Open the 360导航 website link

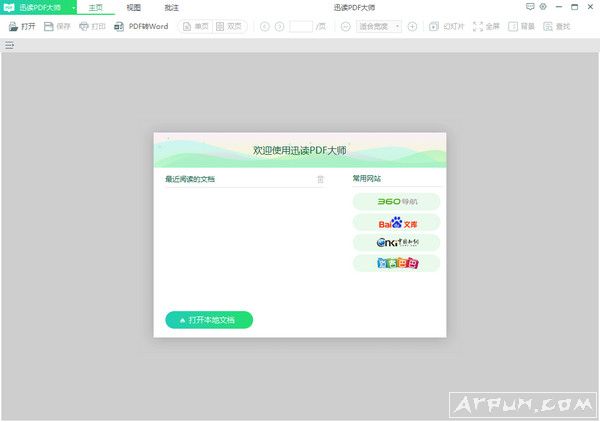point(396,202)
